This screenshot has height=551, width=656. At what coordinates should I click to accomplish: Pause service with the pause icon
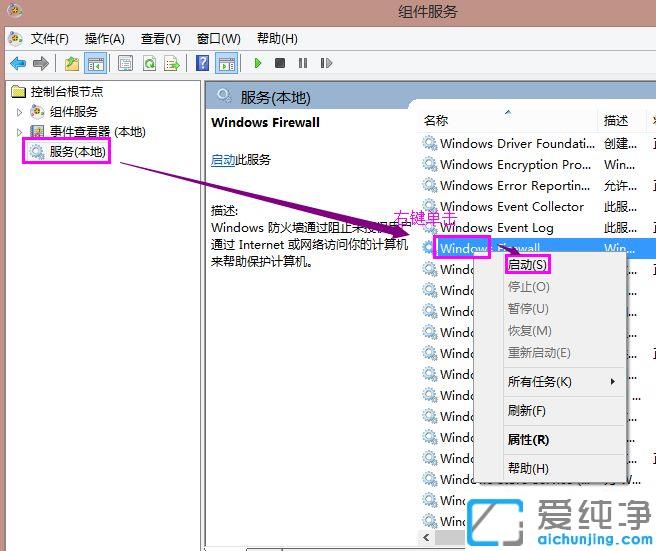(x=303, y=63)
